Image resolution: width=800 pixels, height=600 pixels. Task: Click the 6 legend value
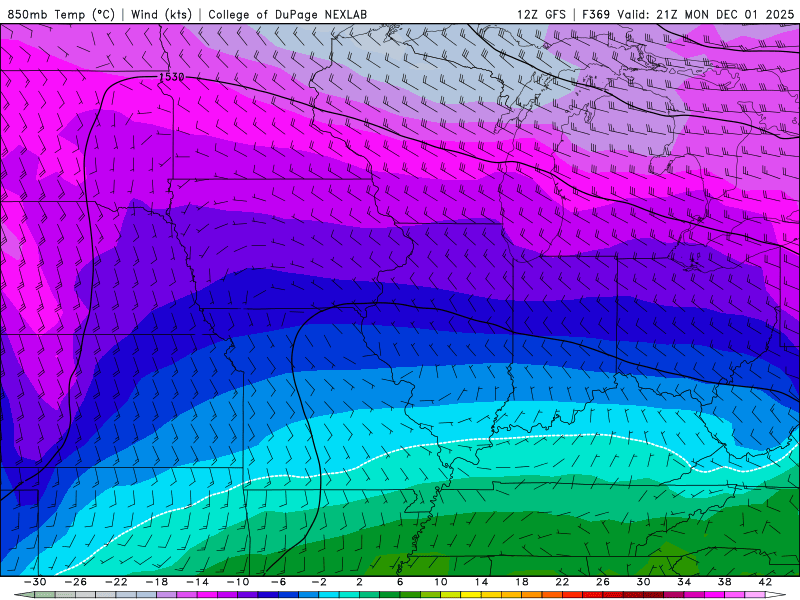[x=400, y=582]
